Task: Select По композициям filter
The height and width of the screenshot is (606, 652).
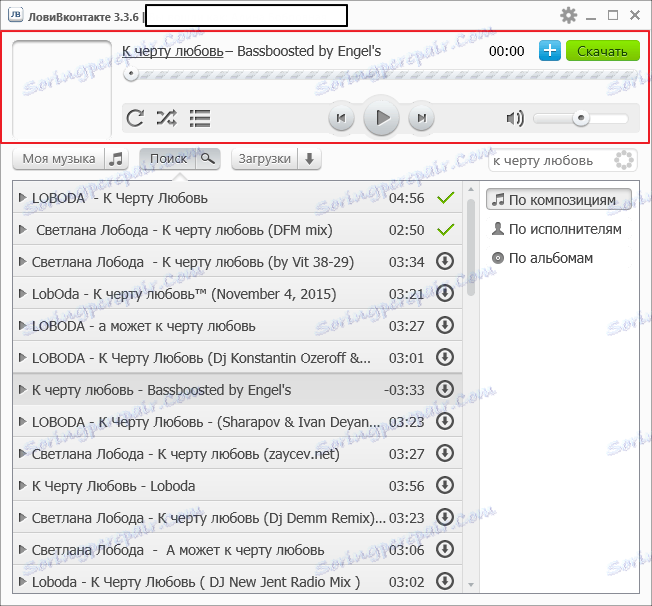Action: click(559, 200)
